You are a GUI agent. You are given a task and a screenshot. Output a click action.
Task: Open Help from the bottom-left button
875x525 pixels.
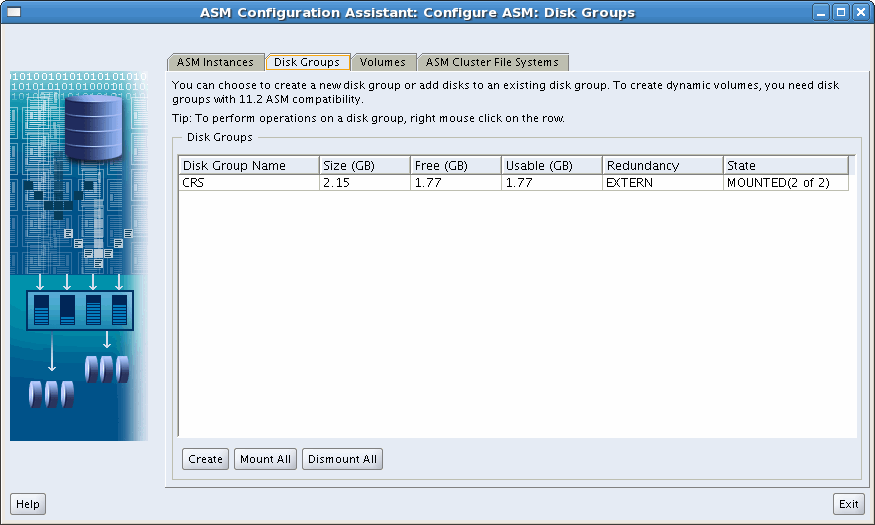pos(28,504)
